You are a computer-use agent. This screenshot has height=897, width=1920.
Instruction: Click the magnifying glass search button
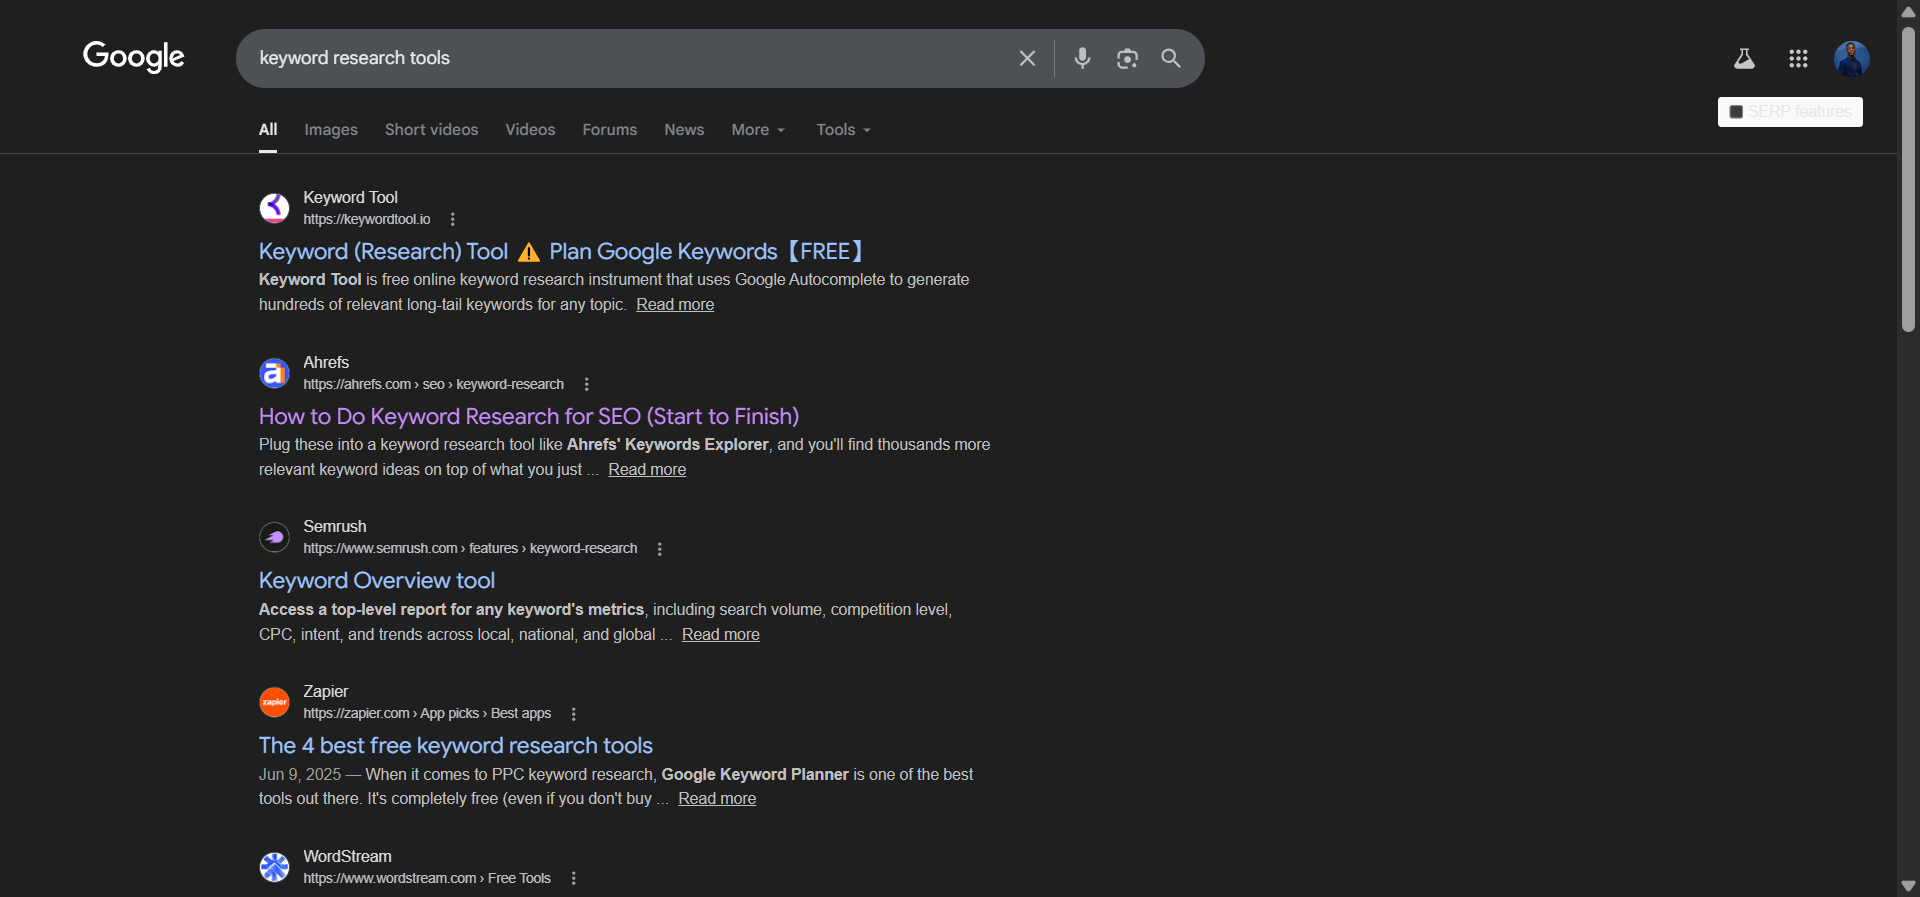[1171, 58]
